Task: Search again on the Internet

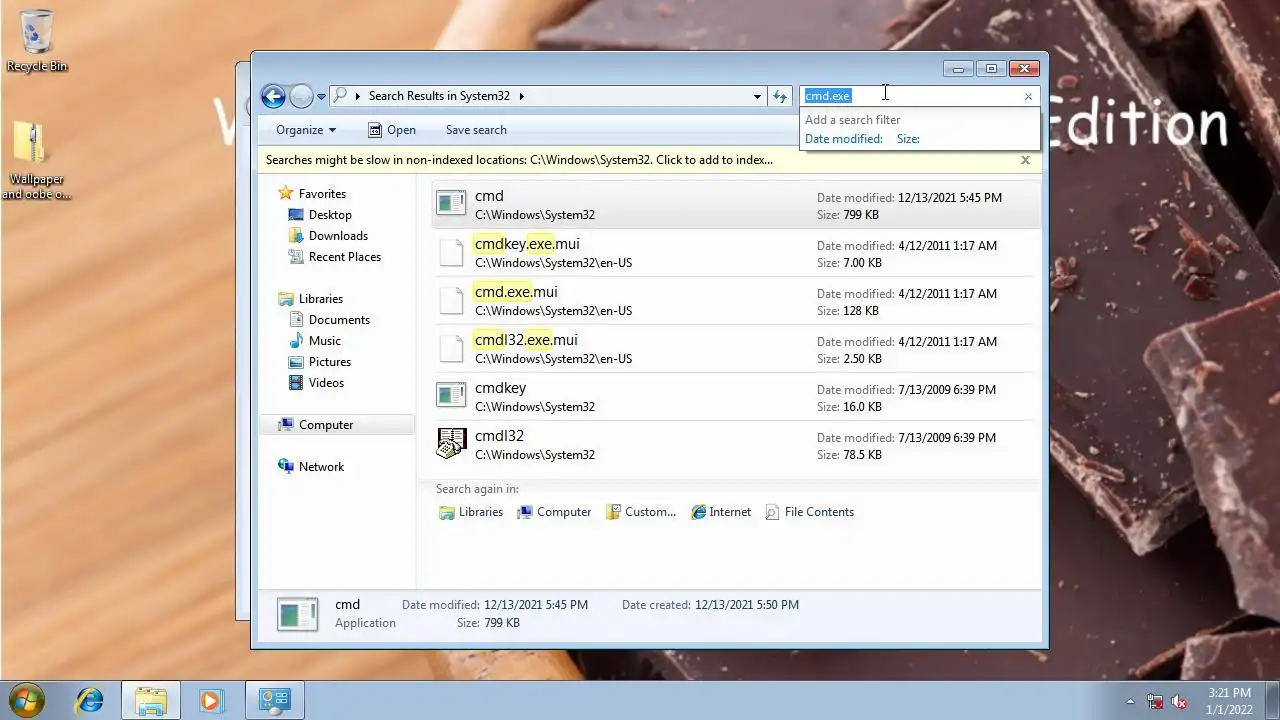Action: (720, 512)
